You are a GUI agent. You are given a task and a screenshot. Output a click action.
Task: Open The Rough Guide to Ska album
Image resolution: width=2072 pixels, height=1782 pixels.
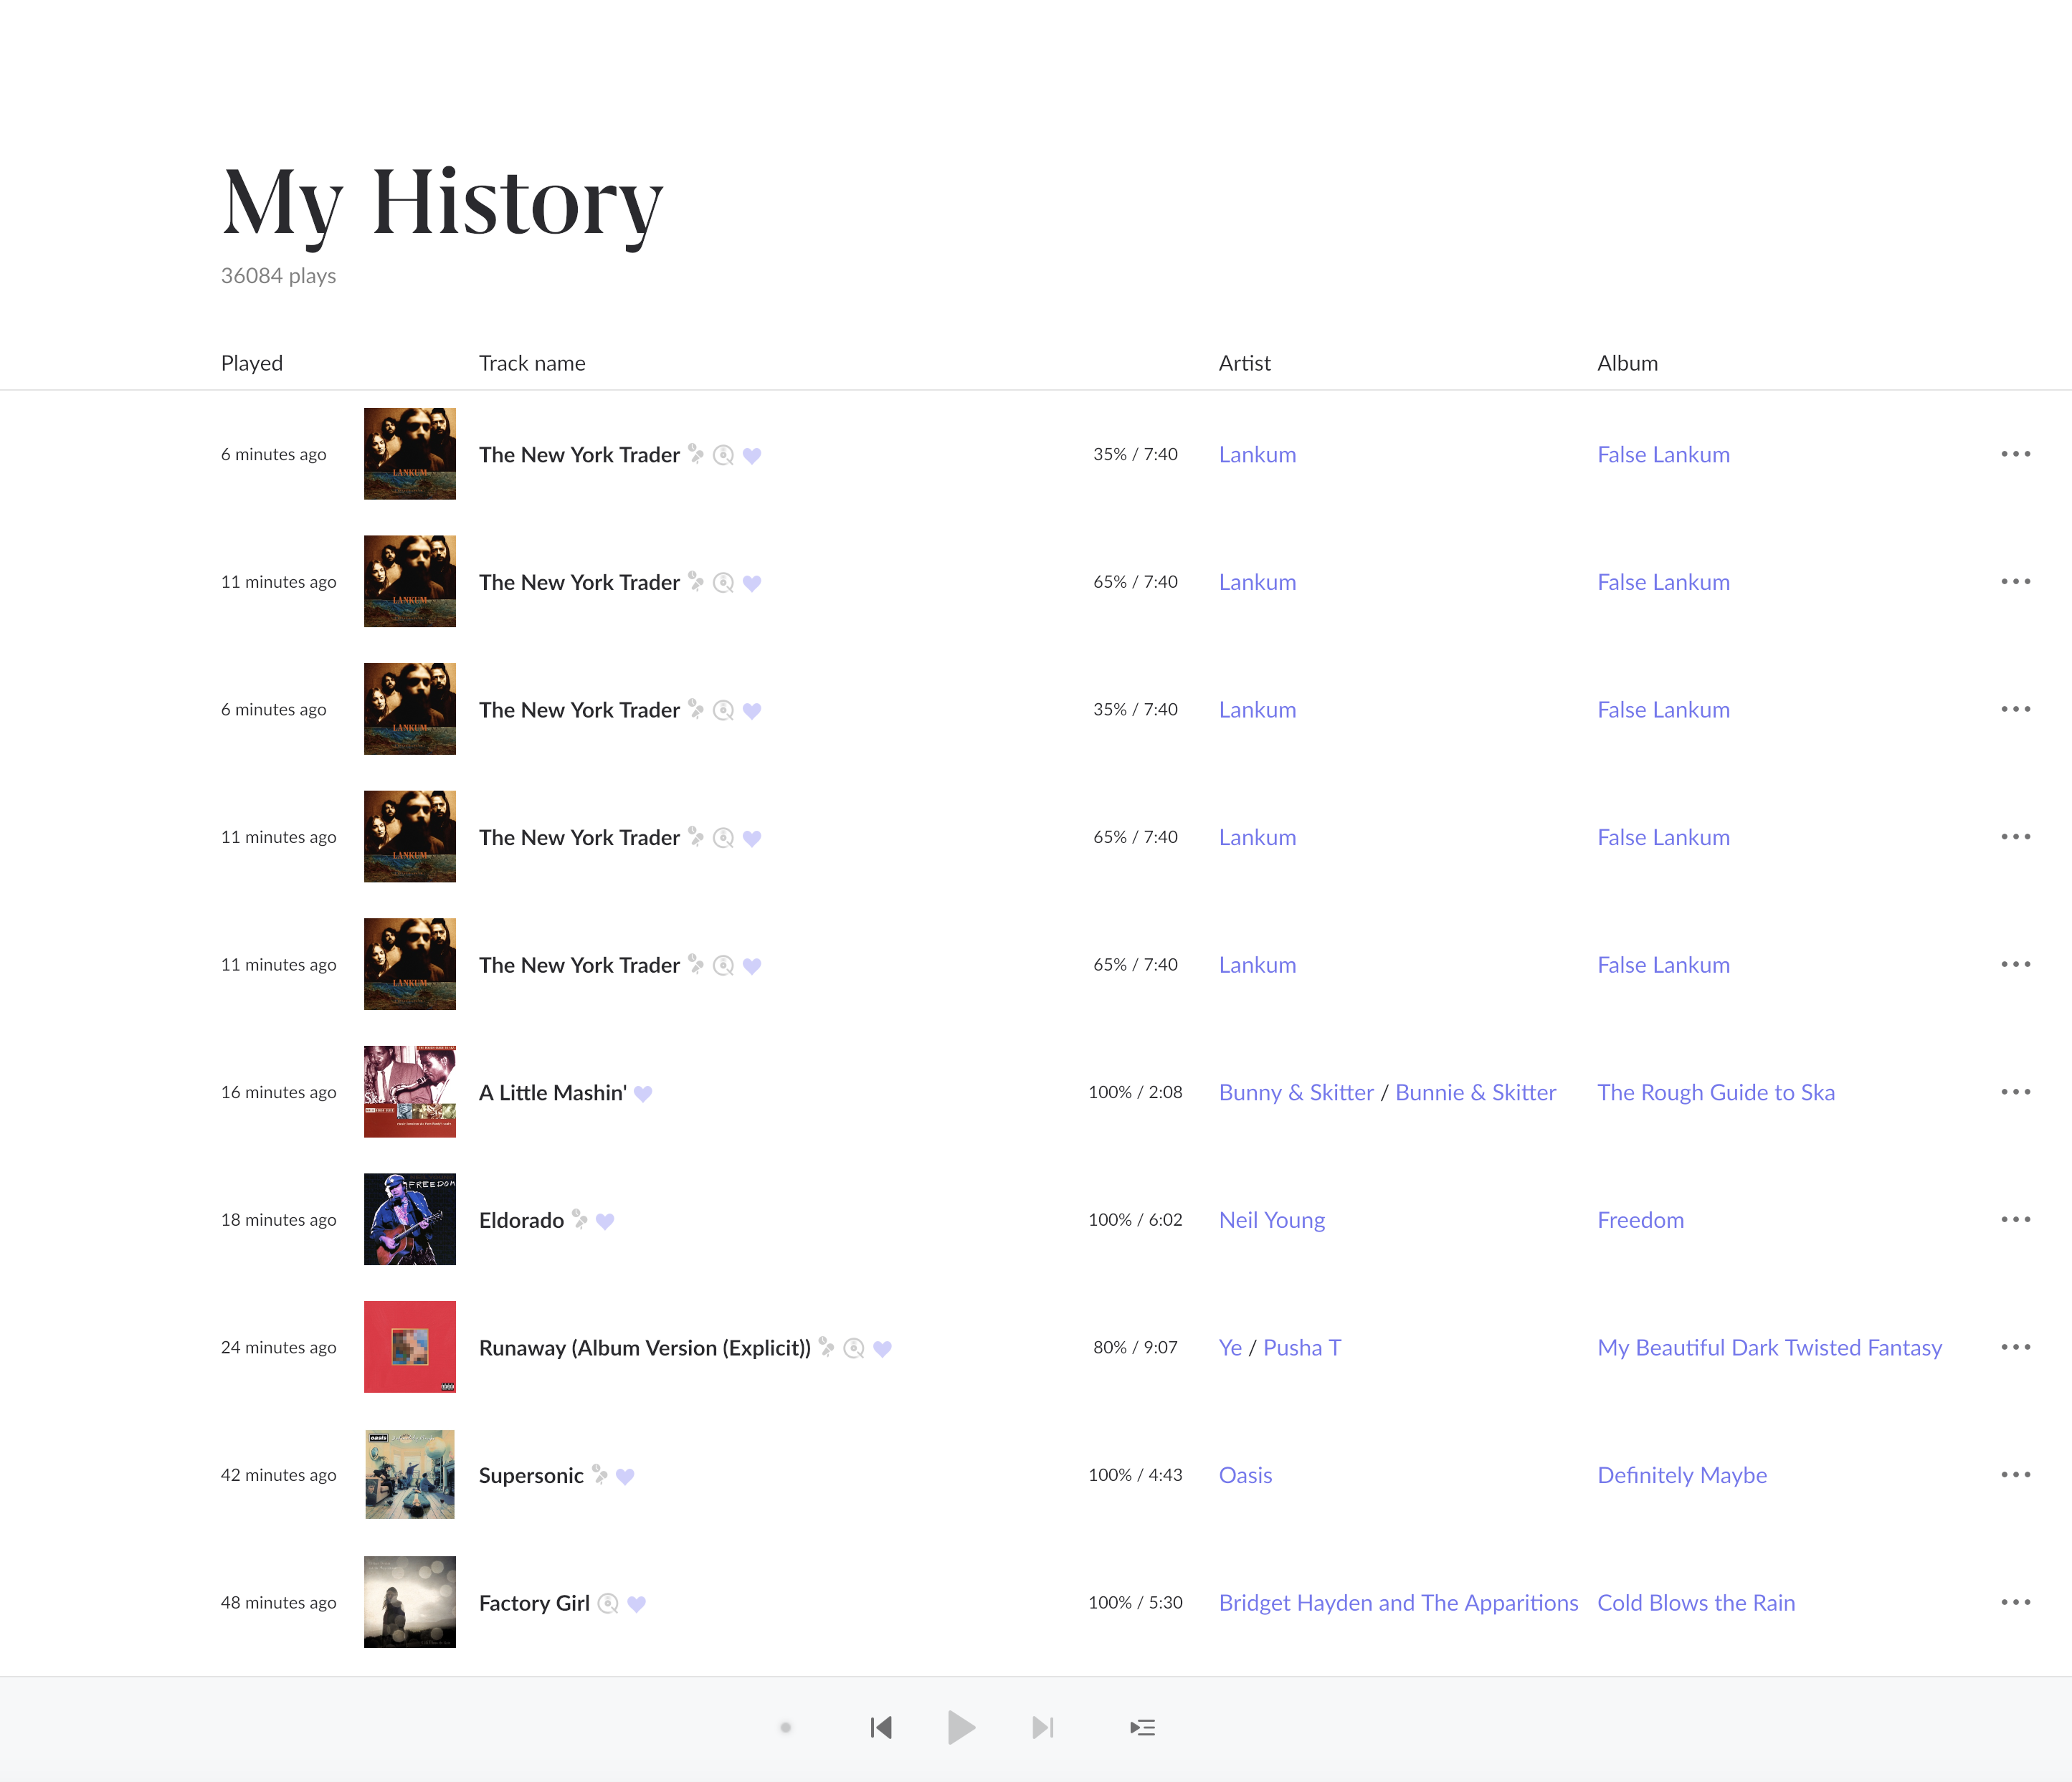point(1716,1093)
